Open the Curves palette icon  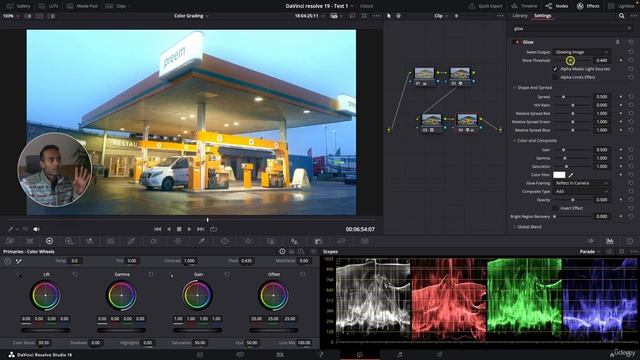point(131,241)
